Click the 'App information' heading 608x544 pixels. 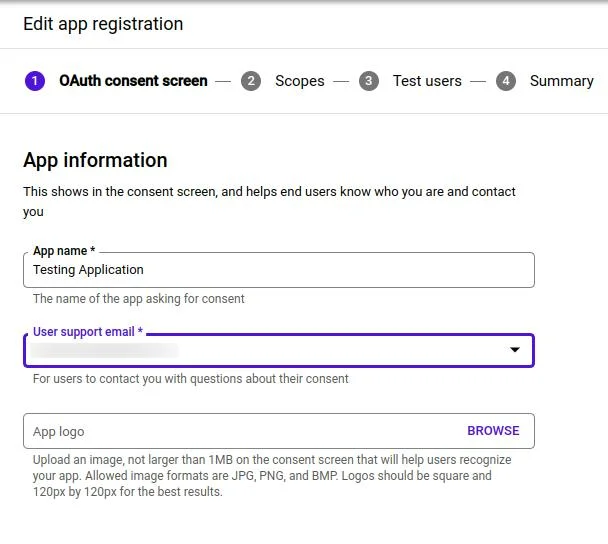coord(95,161)
